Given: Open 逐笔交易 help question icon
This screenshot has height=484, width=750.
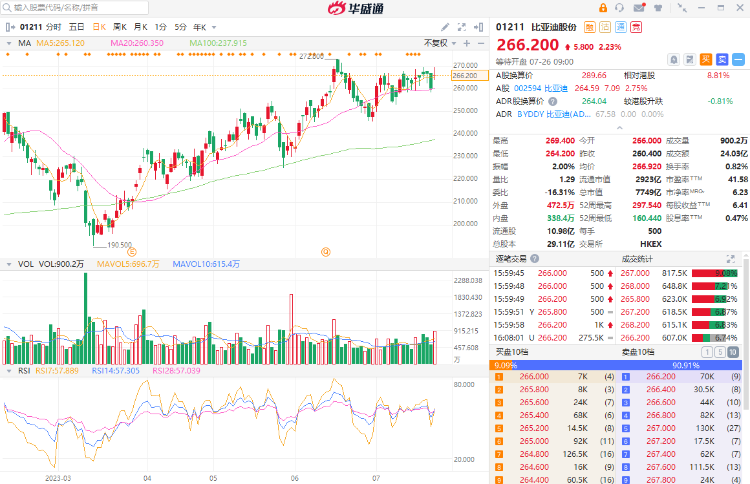Looking at the screenshot, I should [x=534, y=258].
